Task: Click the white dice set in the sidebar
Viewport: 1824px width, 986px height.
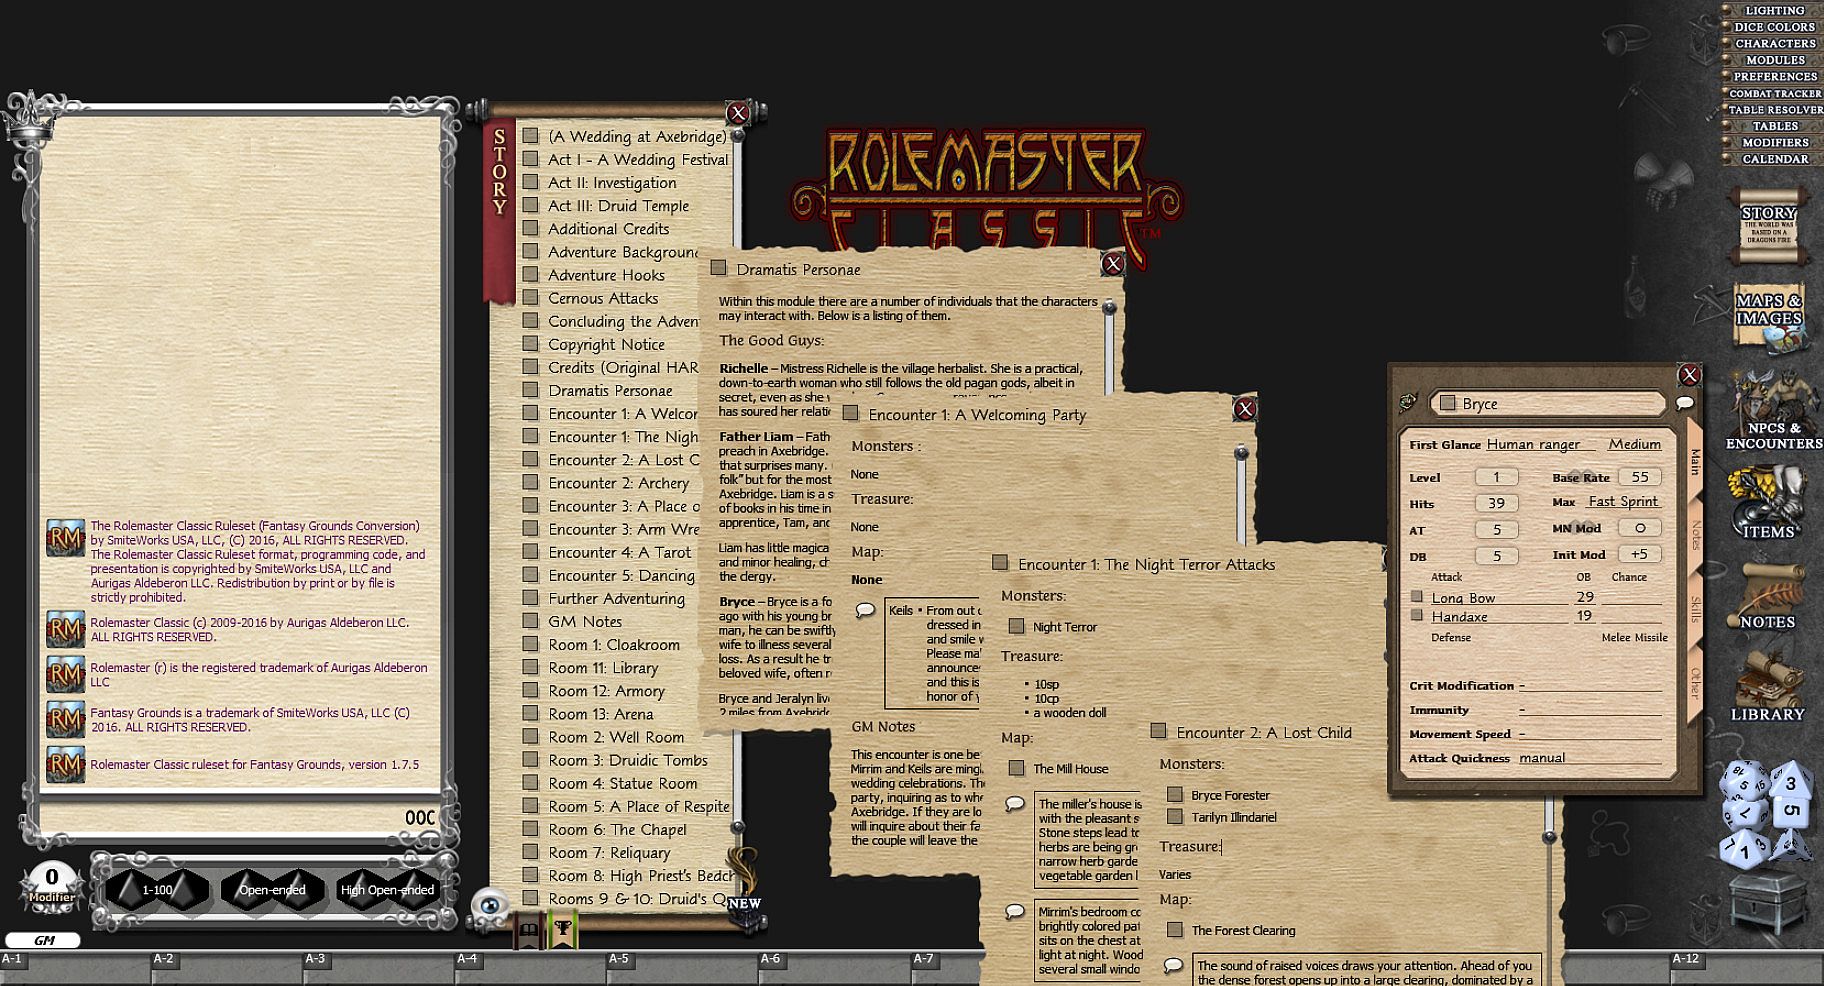Action: click(x=1765, y=813)
